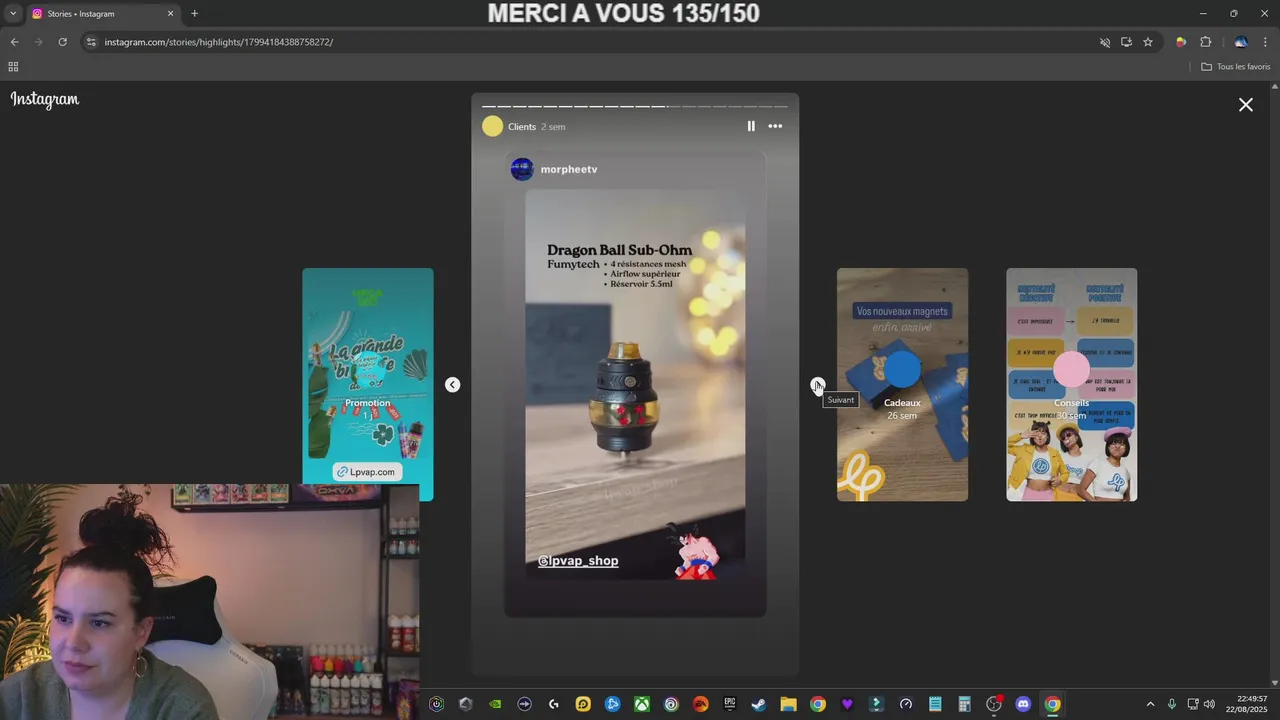
Task: Pause the story playback
Action: click(751, 126)
